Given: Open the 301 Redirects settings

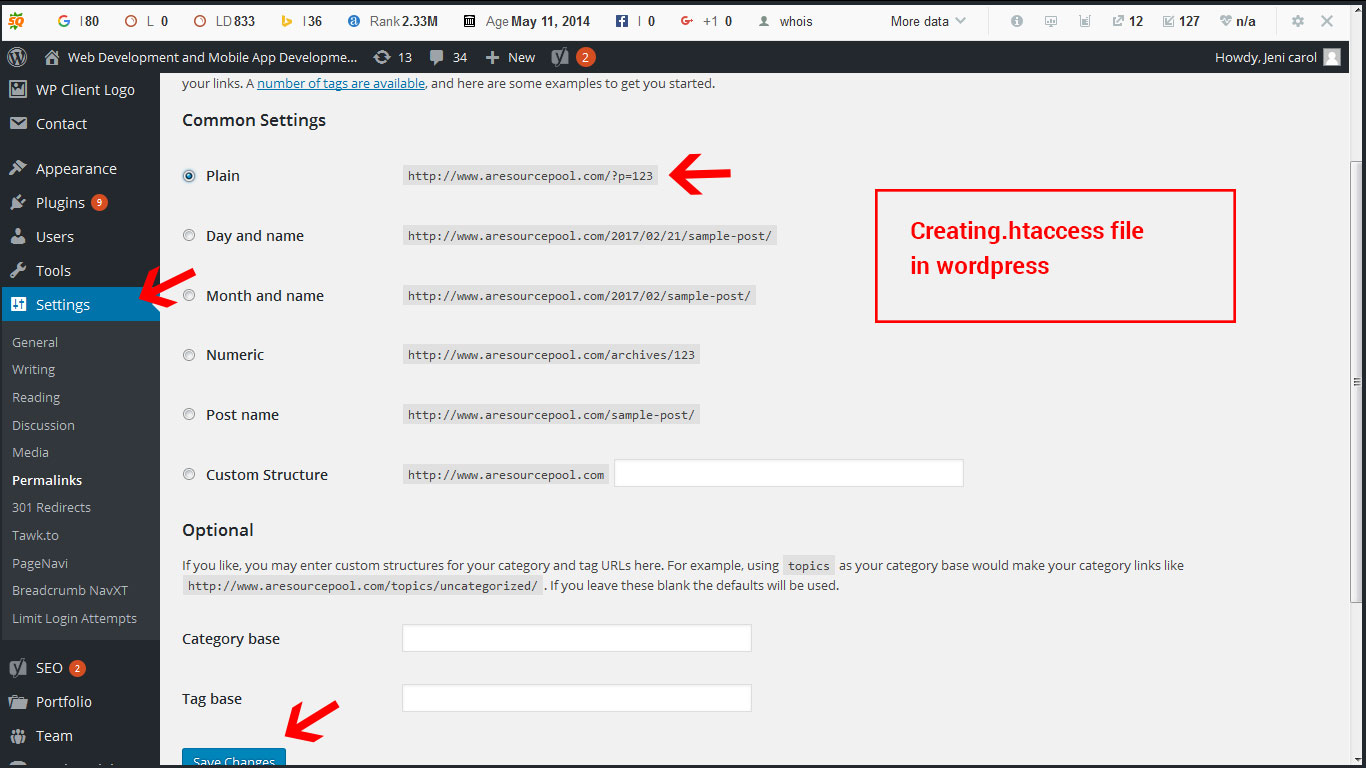Looking at the screenshot, I should [x=50, y=507].
